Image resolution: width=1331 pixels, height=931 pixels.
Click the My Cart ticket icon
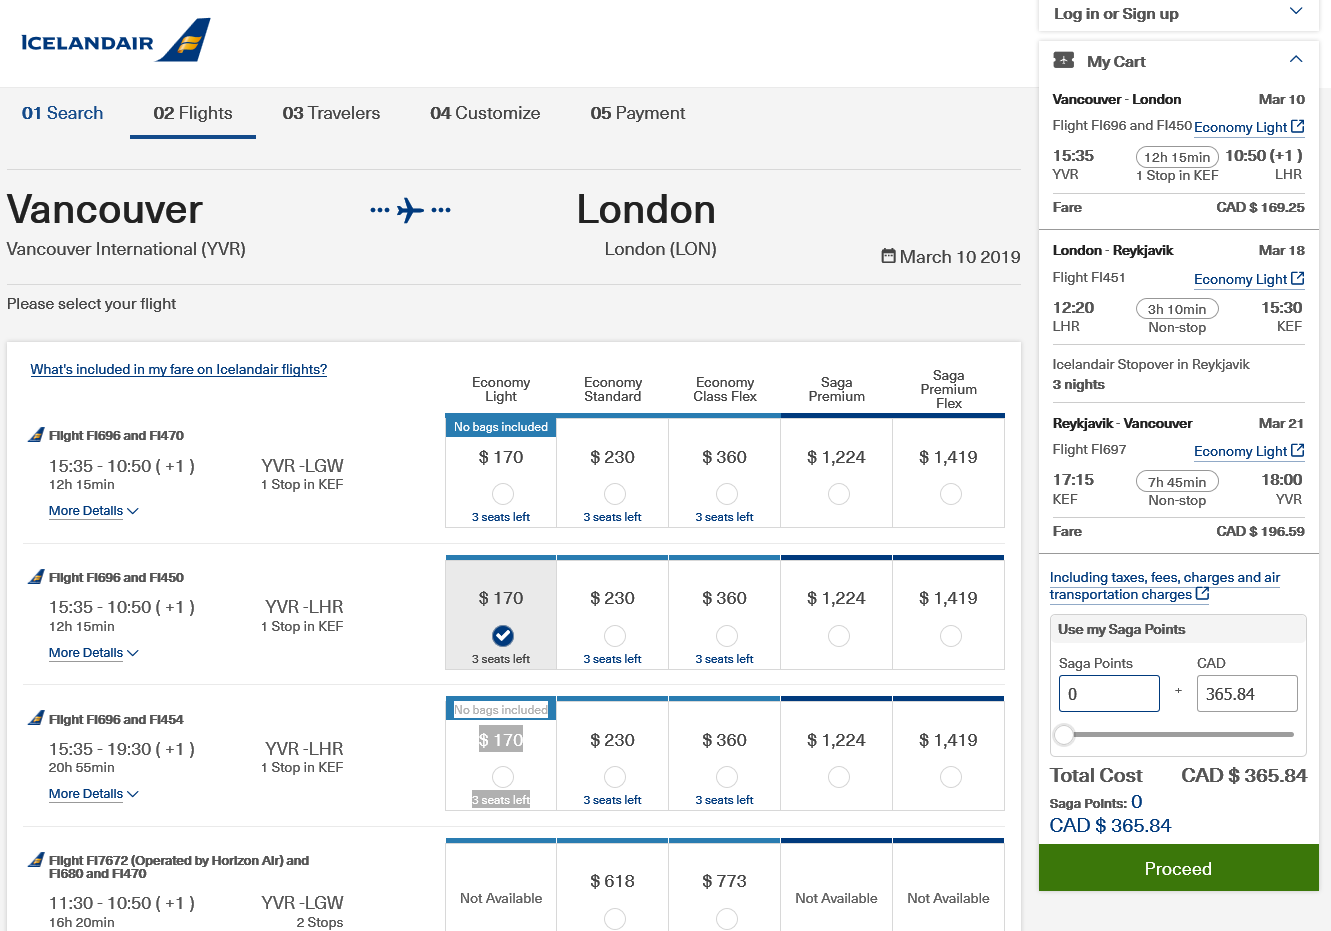click(x=1063, y=60)
